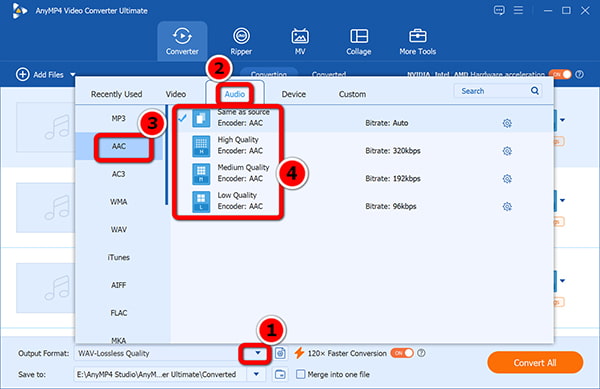Open first file's format dropdown arrow
The height and width of the screenshot is (389, 600).
pyautogui.click(x=562, y=120)
